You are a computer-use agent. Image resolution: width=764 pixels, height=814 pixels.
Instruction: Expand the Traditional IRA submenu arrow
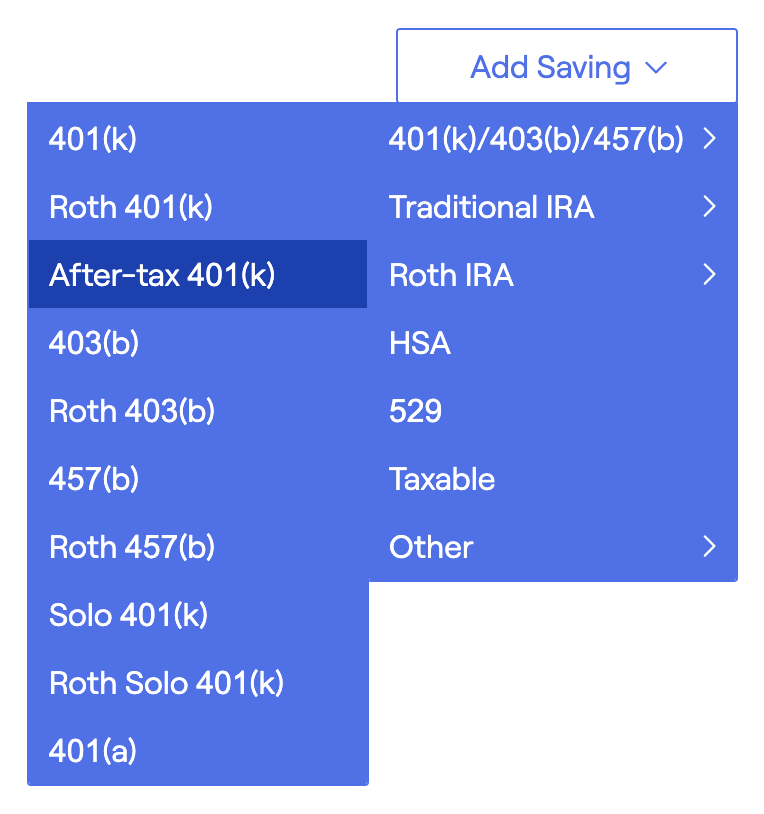(x=710, y=206)
